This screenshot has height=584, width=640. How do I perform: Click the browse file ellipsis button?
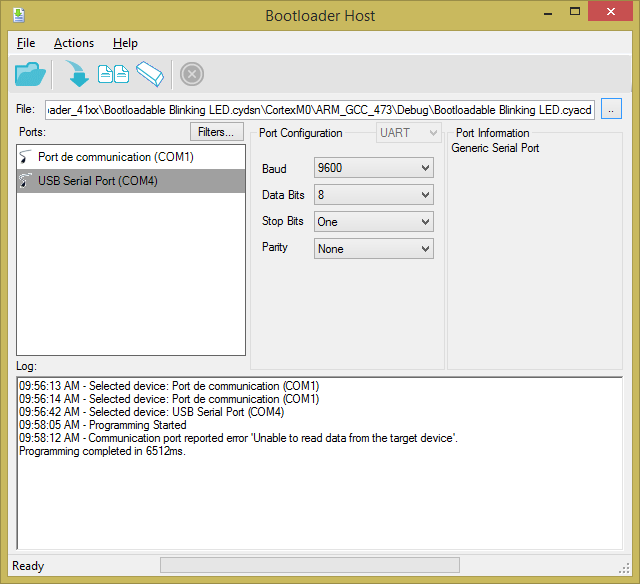pos(612,109)
